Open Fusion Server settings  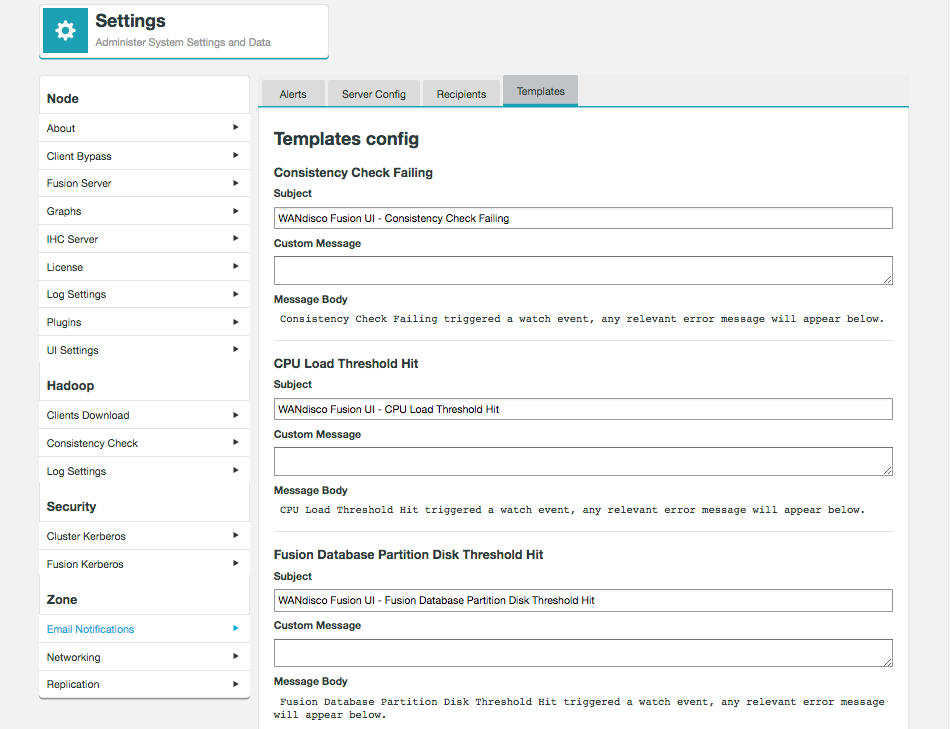(144, 183)
